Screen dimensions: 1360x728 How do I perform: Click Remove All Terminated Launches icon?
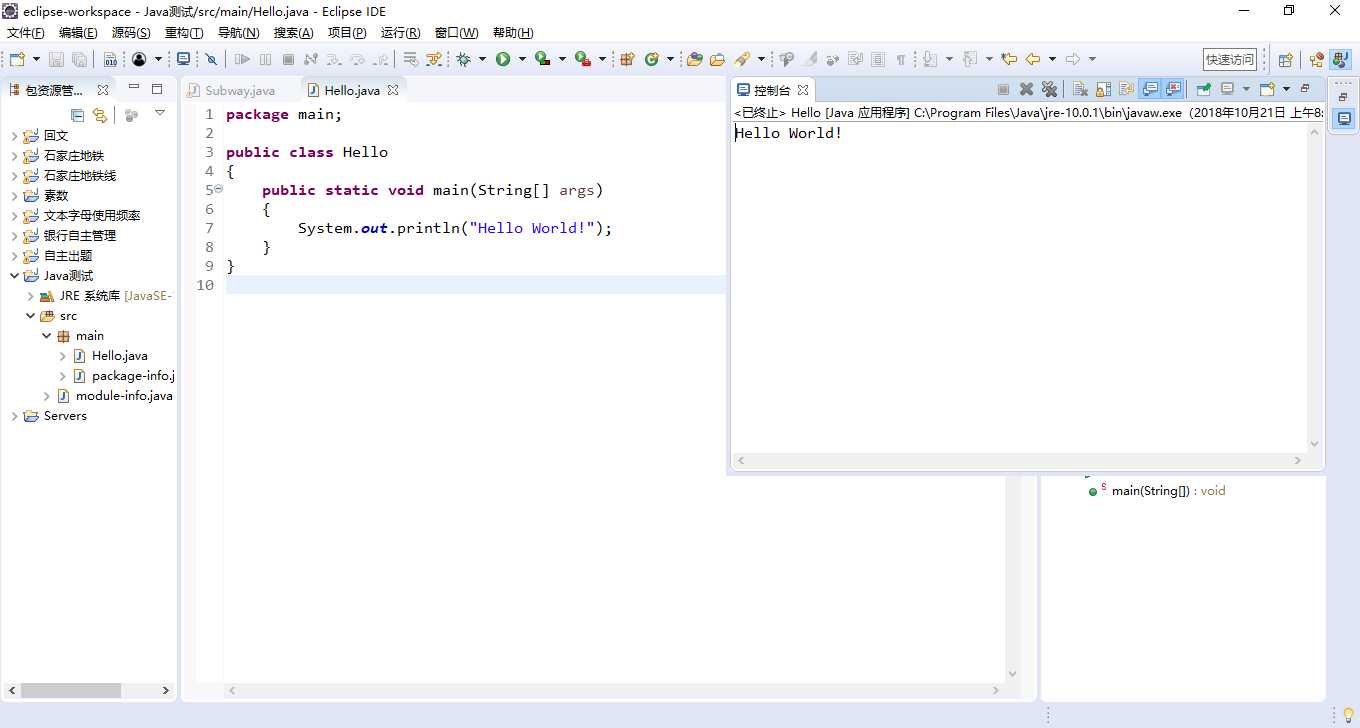(1049, 89)
